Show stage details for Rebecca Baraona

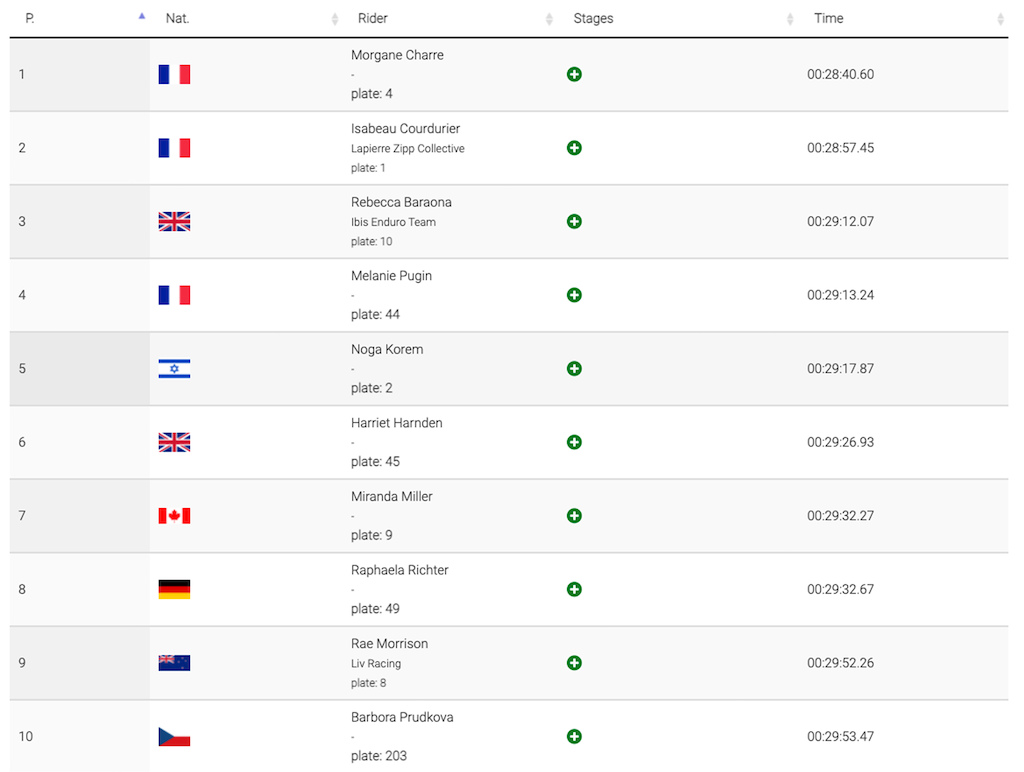tap(574, 221)
